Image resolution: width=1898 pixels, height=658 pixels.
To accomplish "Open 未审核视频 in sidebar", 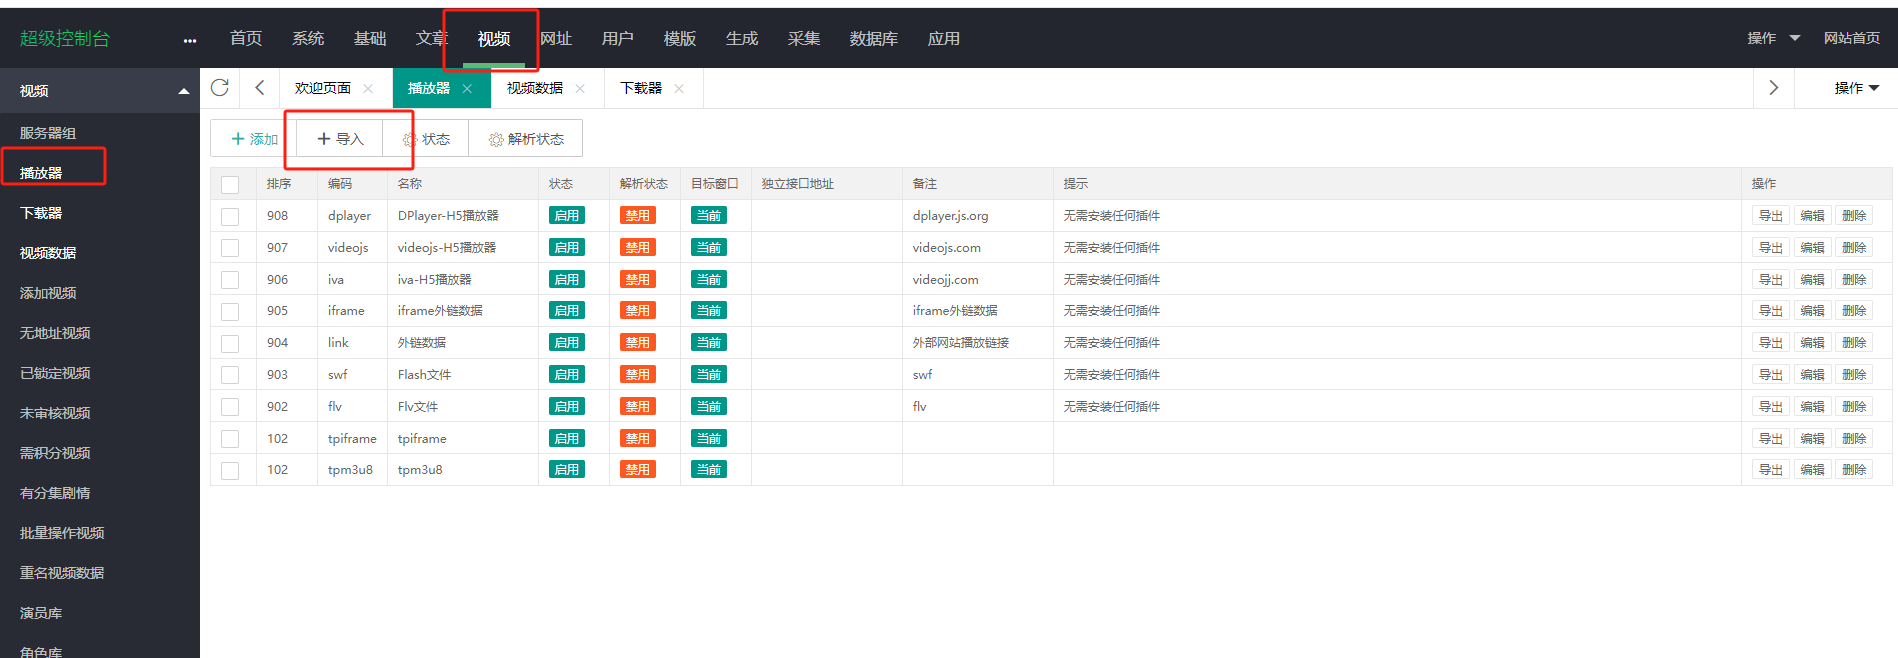I will pyautogui.click(x=55, y=413).
